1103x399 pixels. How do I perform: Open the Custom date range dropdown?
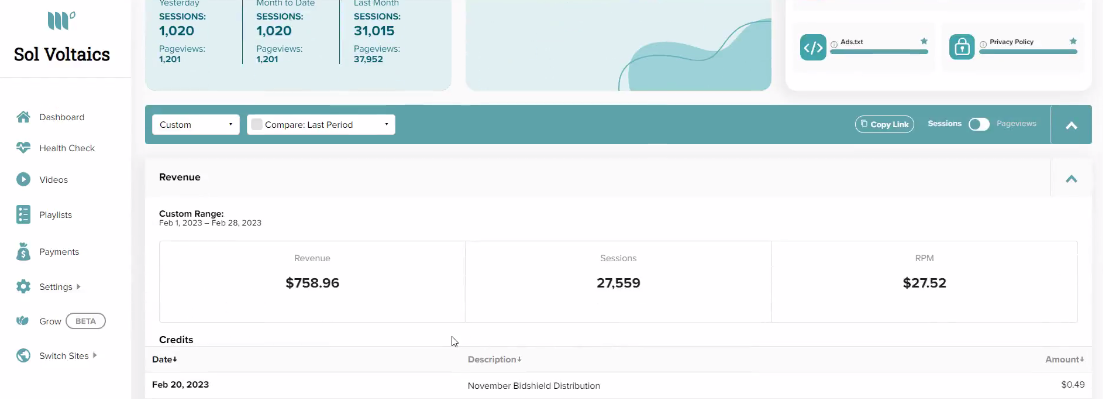point(196,125)
